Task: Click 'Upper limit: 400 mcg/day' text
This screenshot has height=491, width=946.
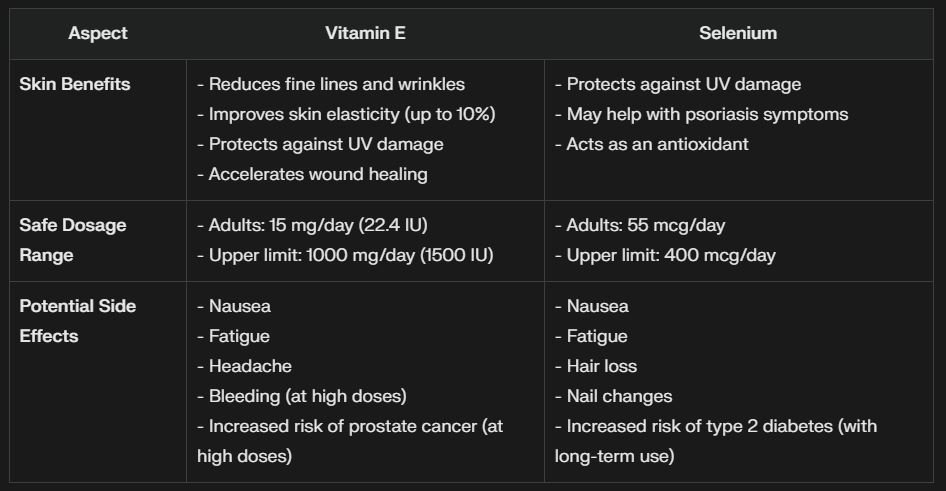Action: tap(665, 255)
